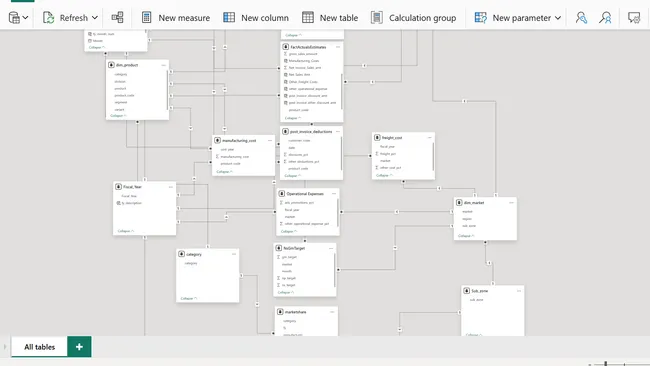The image size is (650, 366).
Task: Open the New parameter dropdown arrow
Action: pos(558,18)
